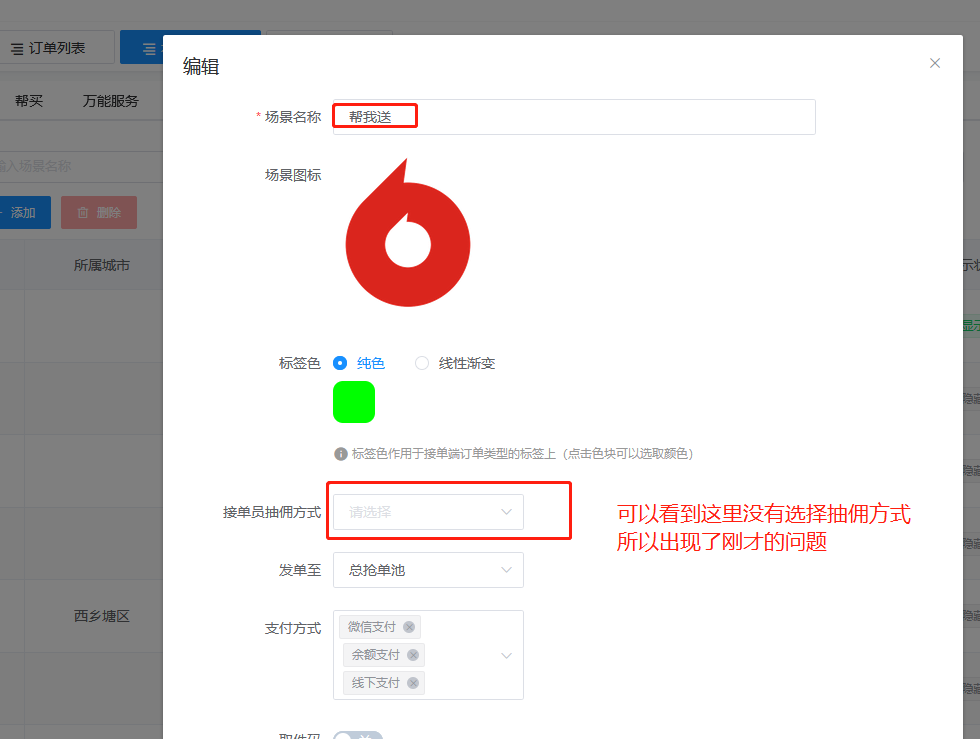980x739 pixels.
Task: Expand the 支付方式 multi-select arrow
Action: point(506,655)
